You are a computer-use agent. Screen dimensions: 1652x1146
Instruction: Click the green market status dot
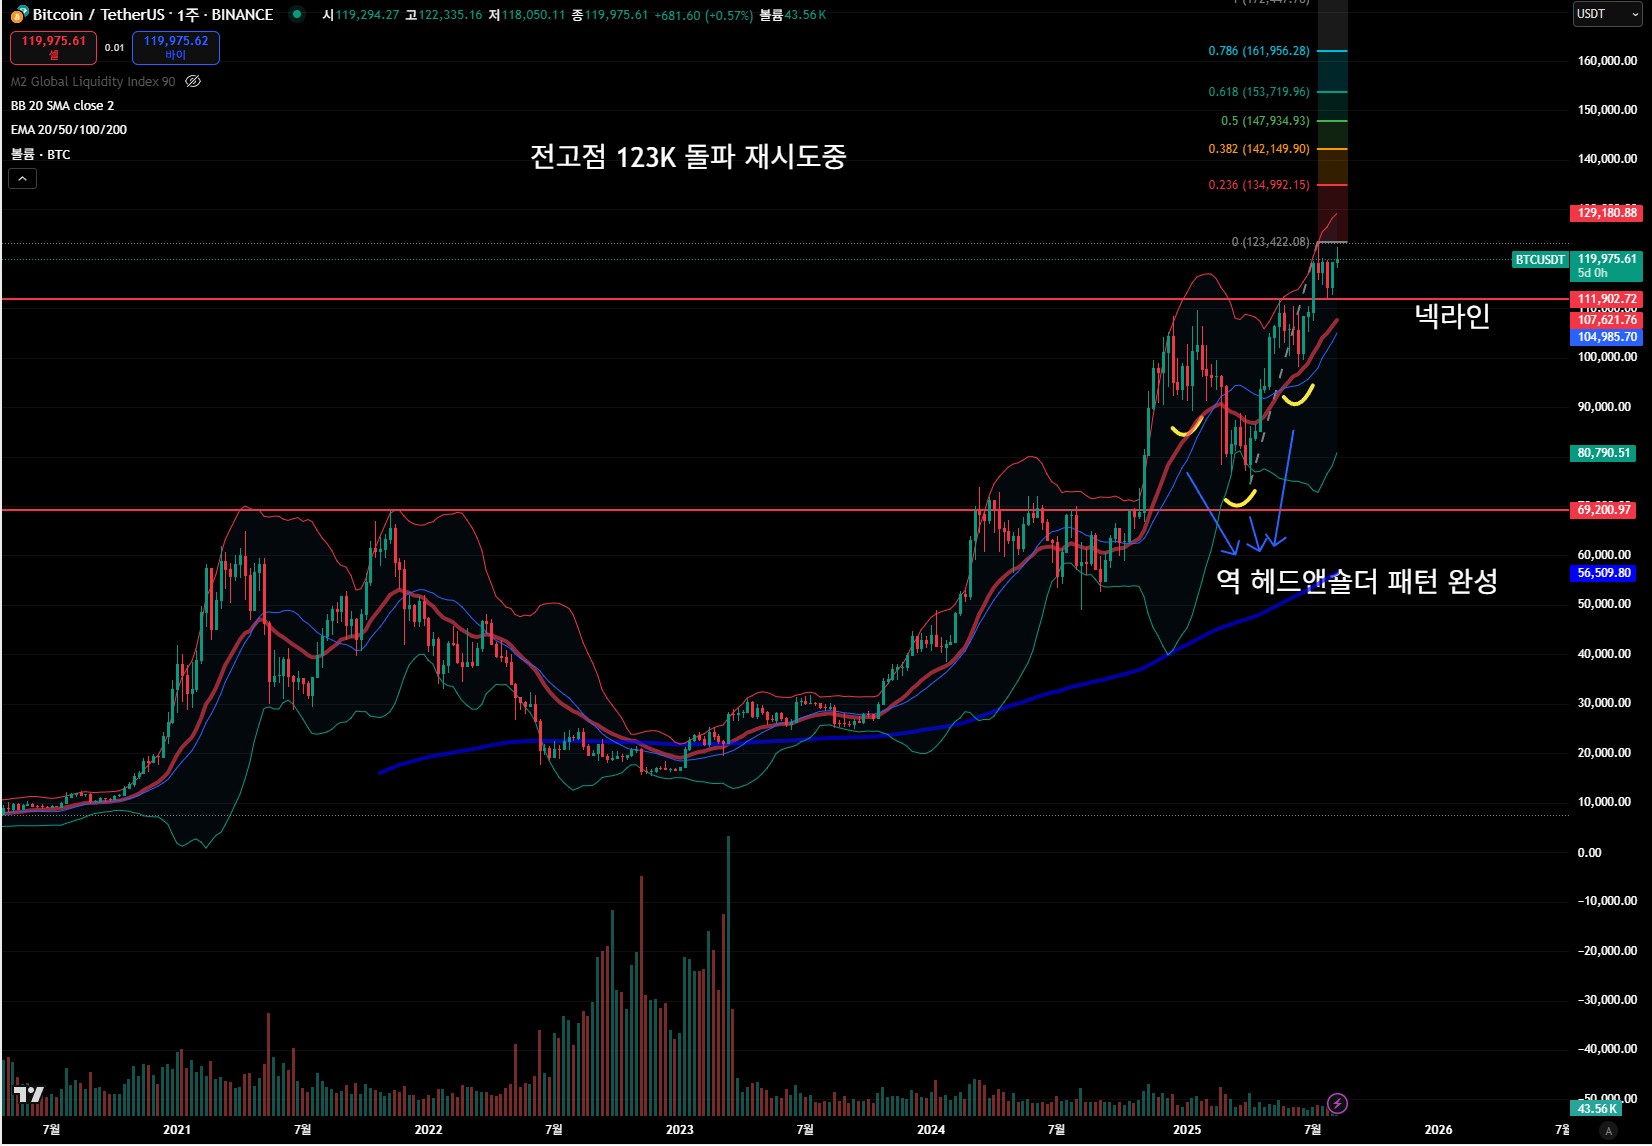coord(297,14)
